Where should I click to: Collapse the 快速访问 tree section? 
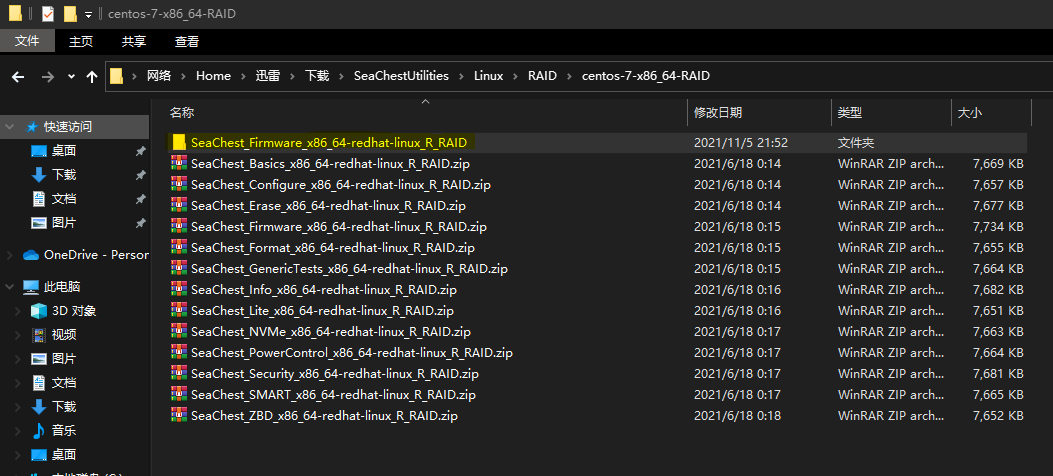tap(9, 126)
